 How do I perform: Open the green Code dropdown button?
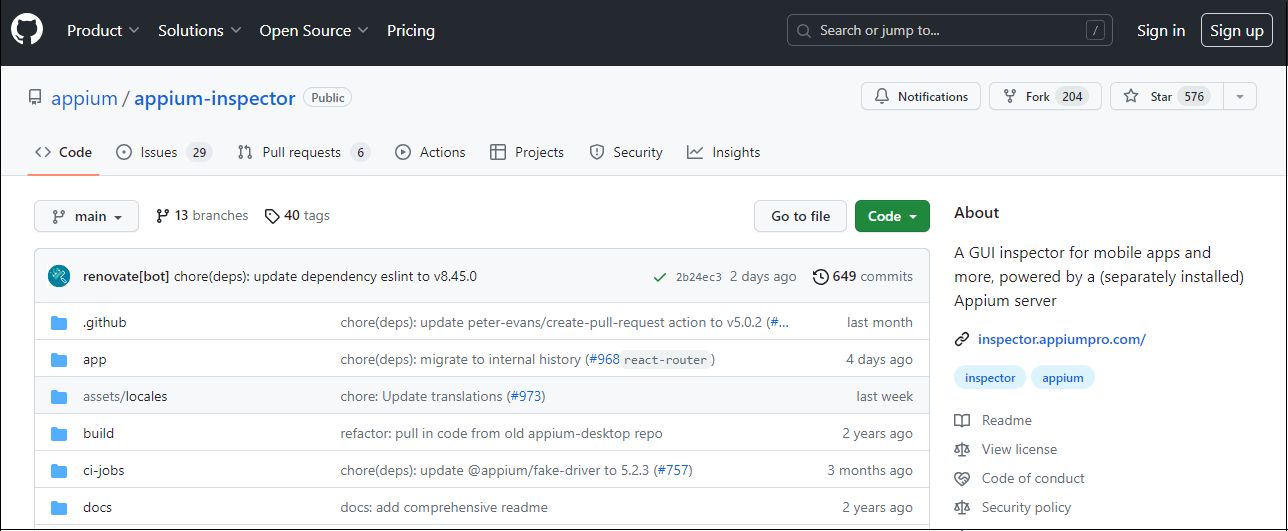pos(892,216)
